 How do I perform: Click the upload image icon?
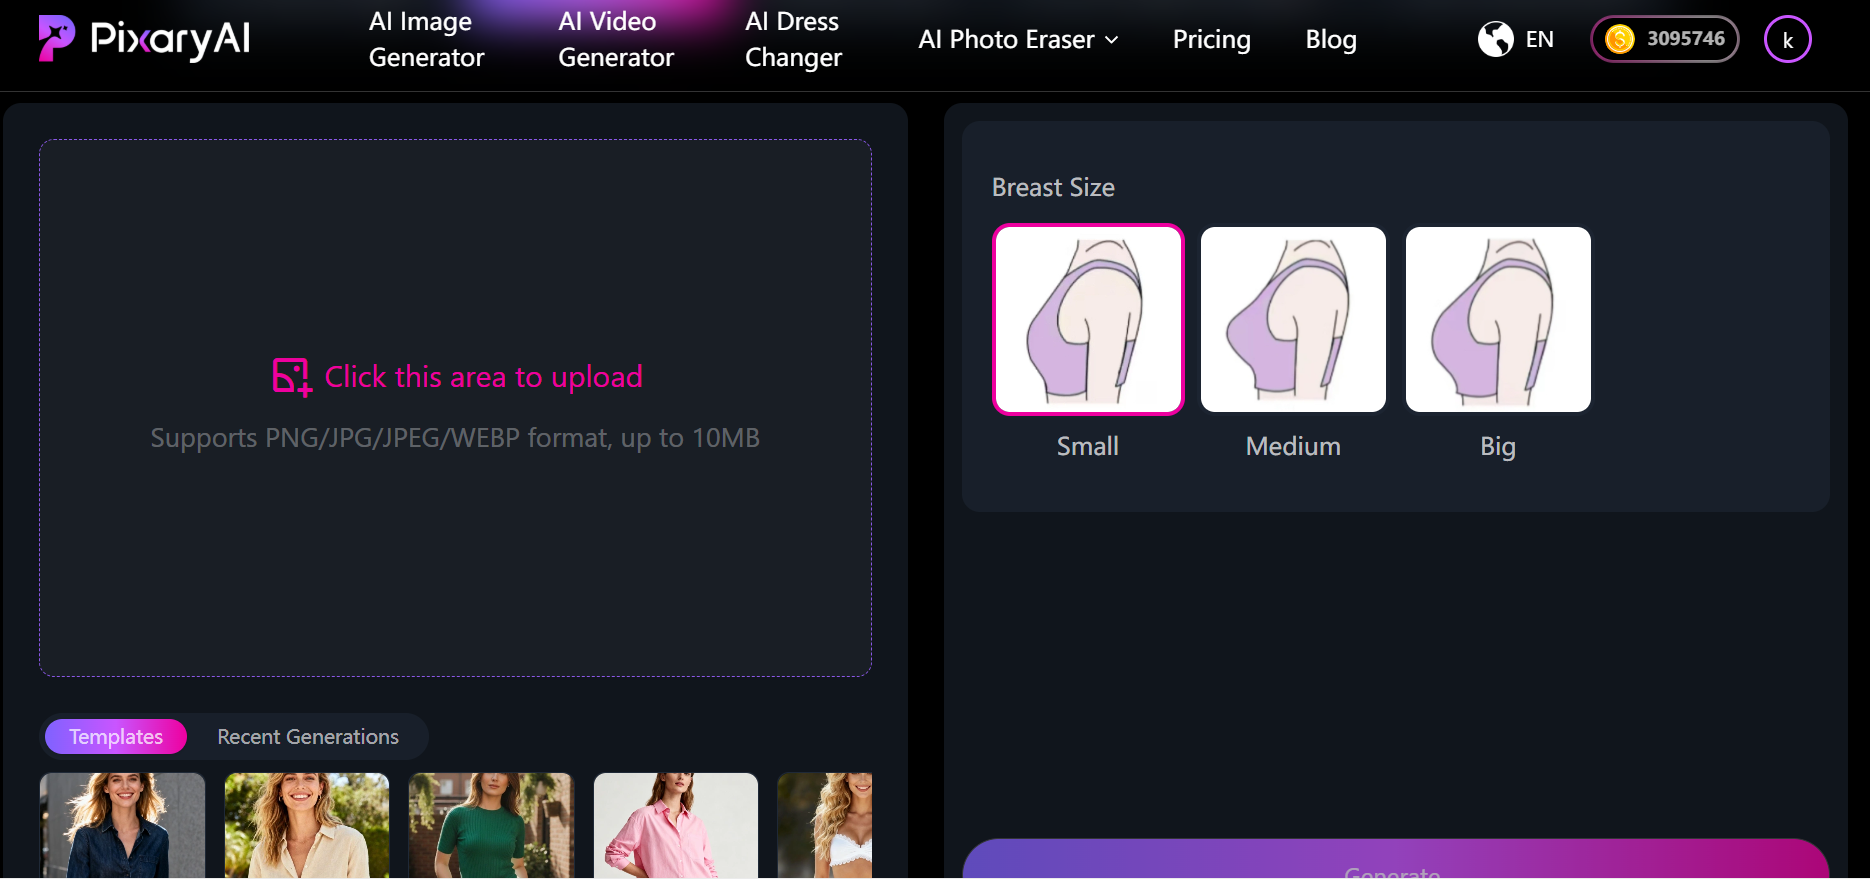click(x=292, y=377)
